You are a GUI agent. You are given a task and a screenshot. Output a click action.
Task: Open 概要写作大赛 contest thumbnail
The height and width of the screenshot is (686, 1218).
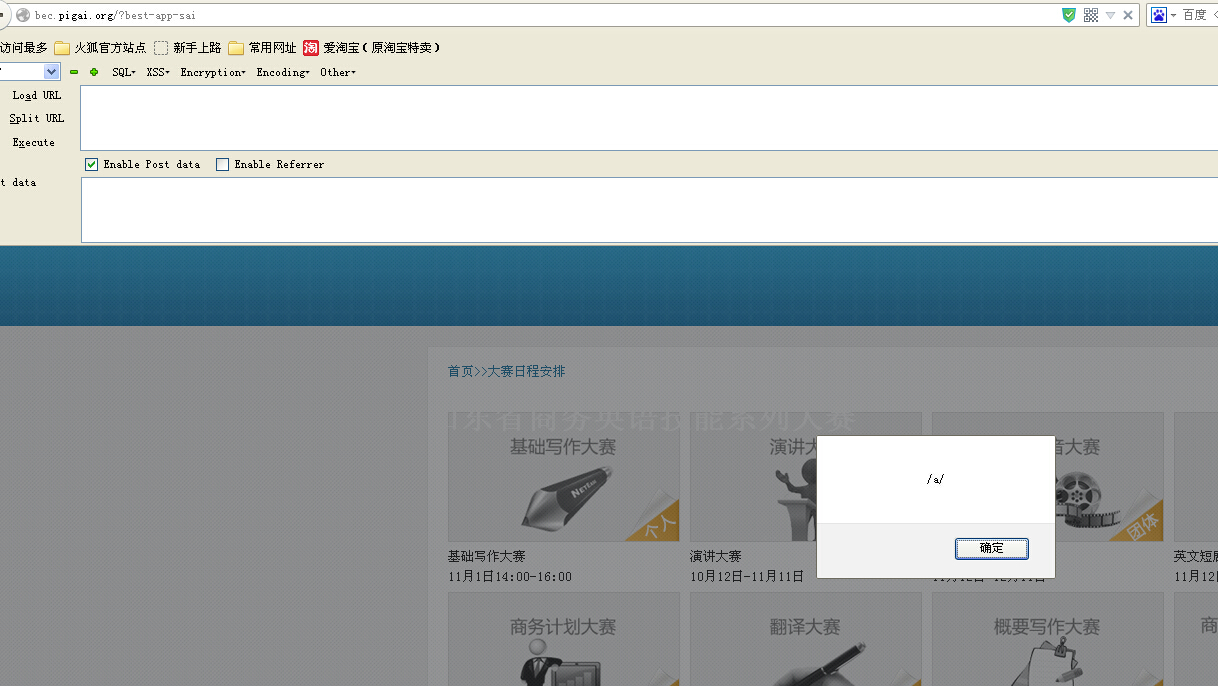(x=1048, y=639)
